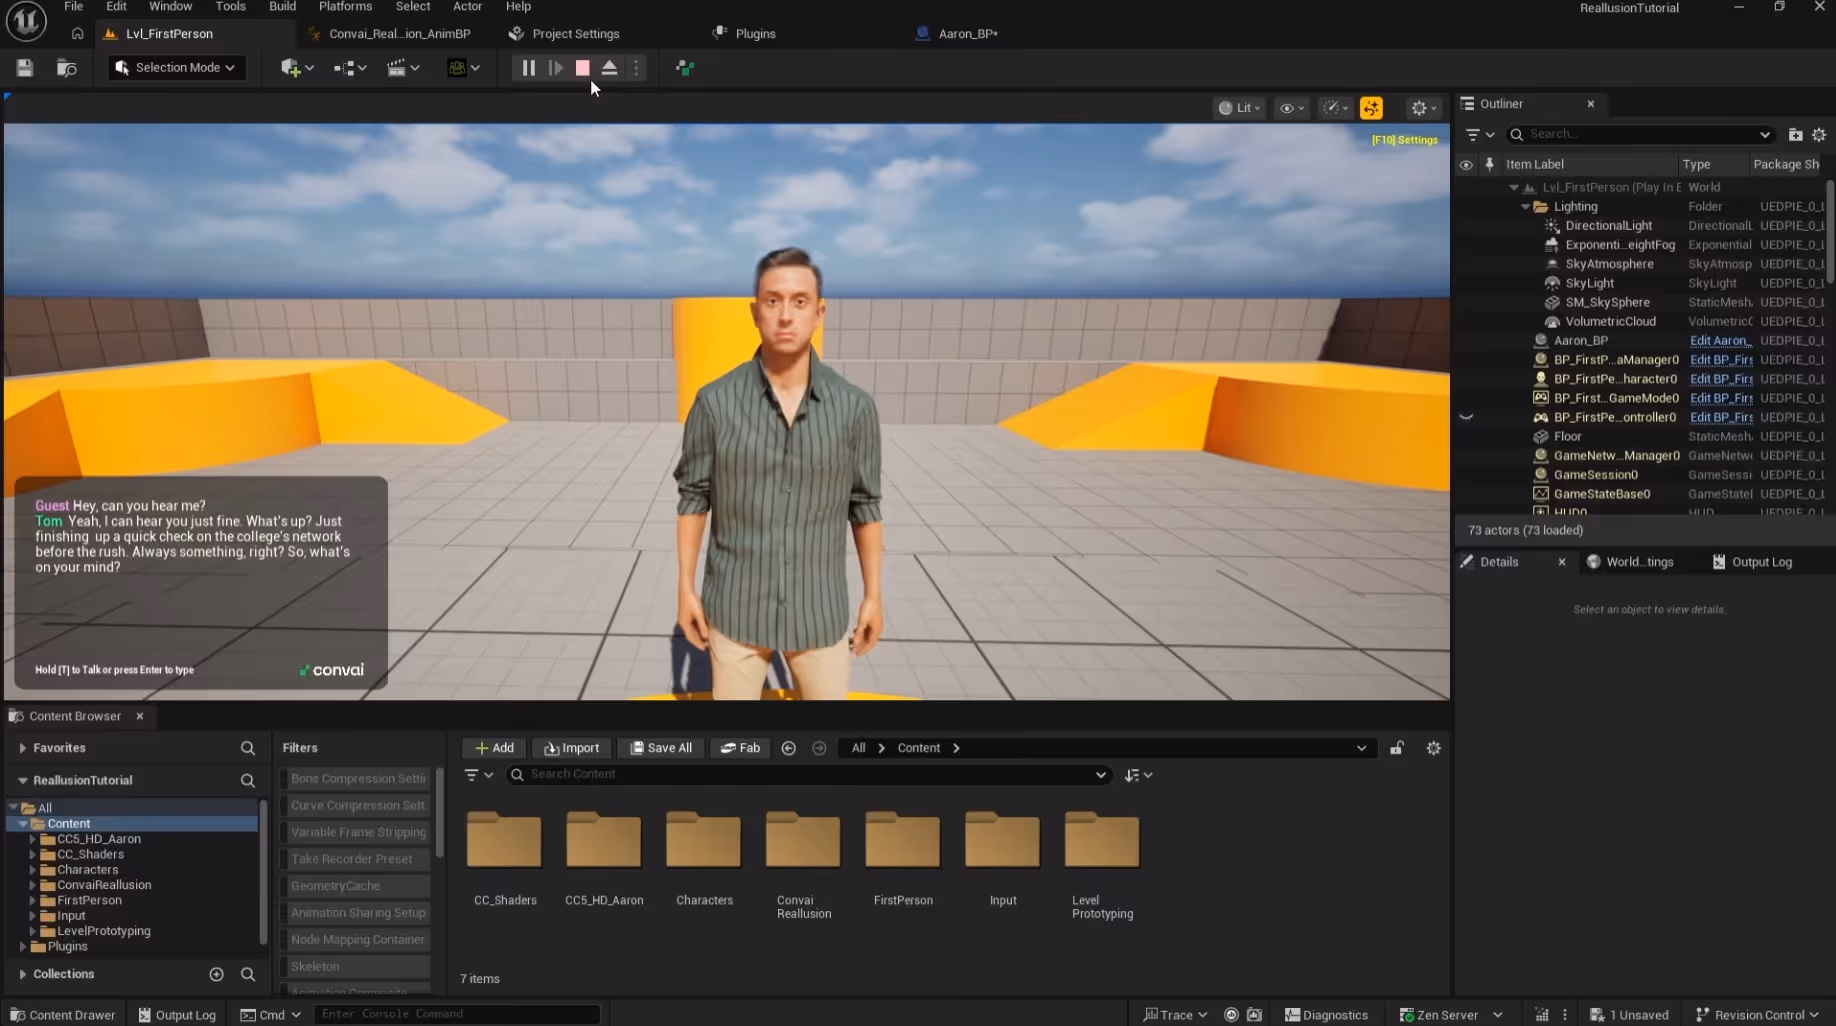The width and height of the screenshot is (1836, 1026).
Task: Toggle the Outliner visibility eye column
Action: pyautogui.click(x=1466, y=165)
